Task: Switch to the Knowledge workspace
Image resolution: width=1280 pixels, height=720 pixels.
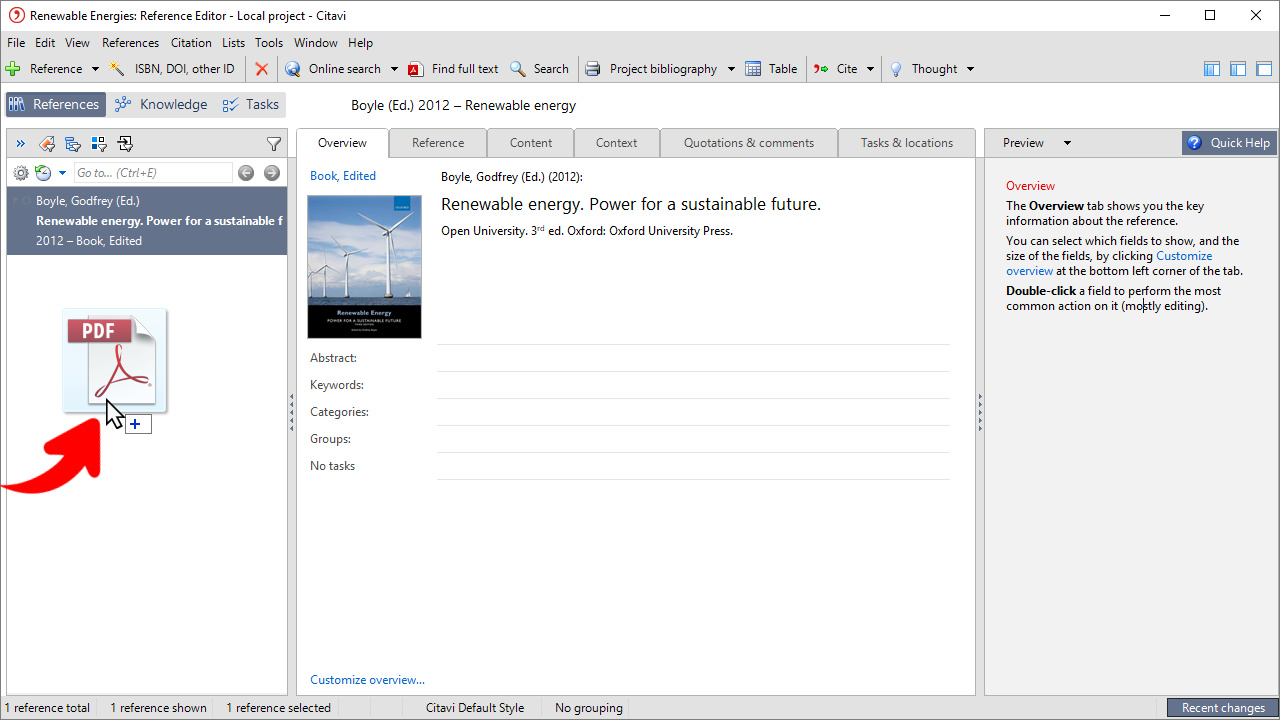Action: pyautogui.click(x=161, y=104)
